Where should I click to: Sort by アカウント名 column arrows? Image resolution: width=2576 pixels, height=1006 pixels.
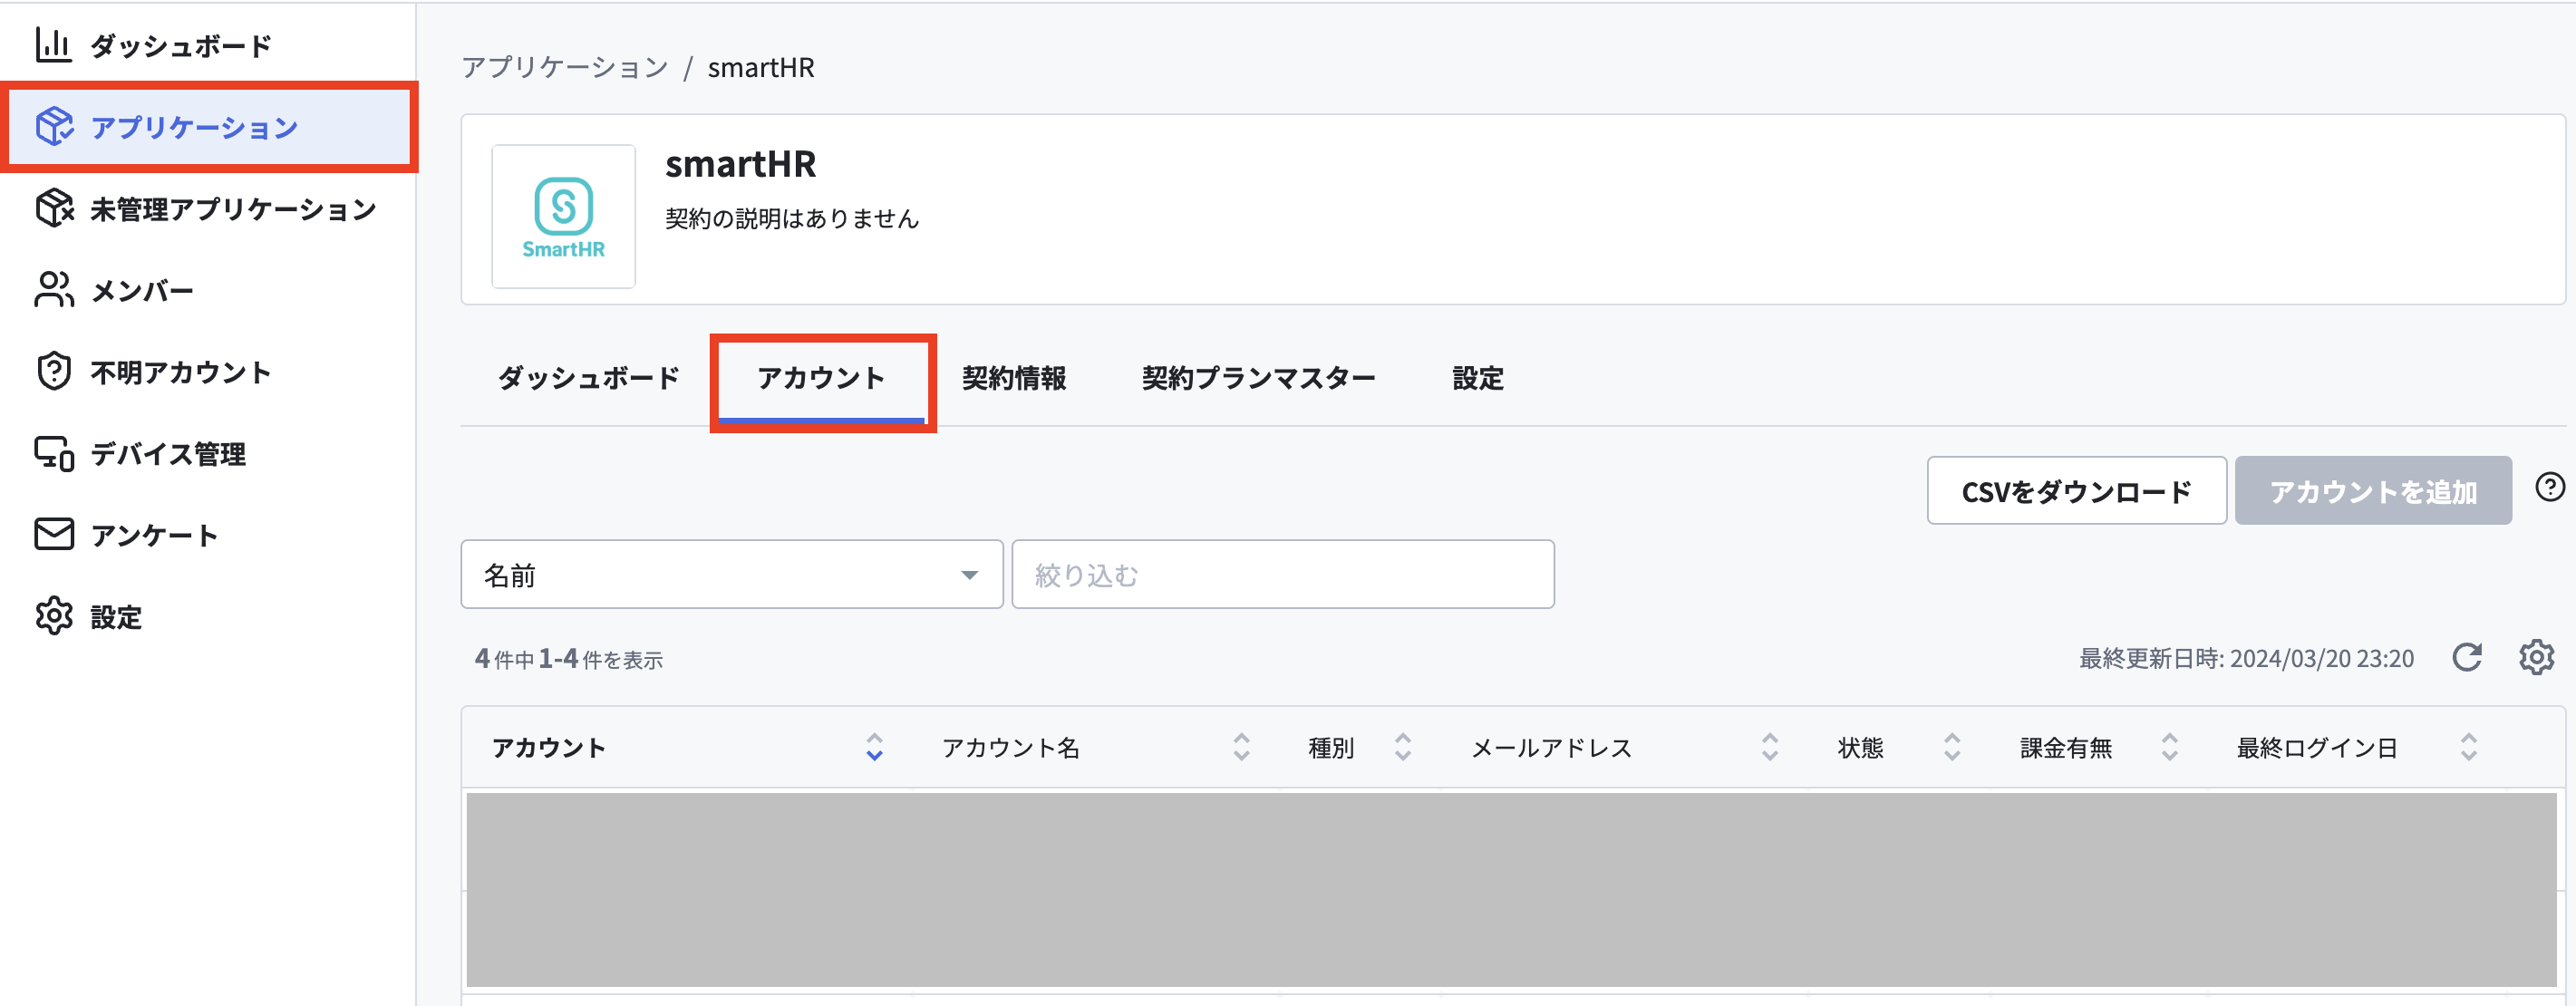pos(1241,747)
